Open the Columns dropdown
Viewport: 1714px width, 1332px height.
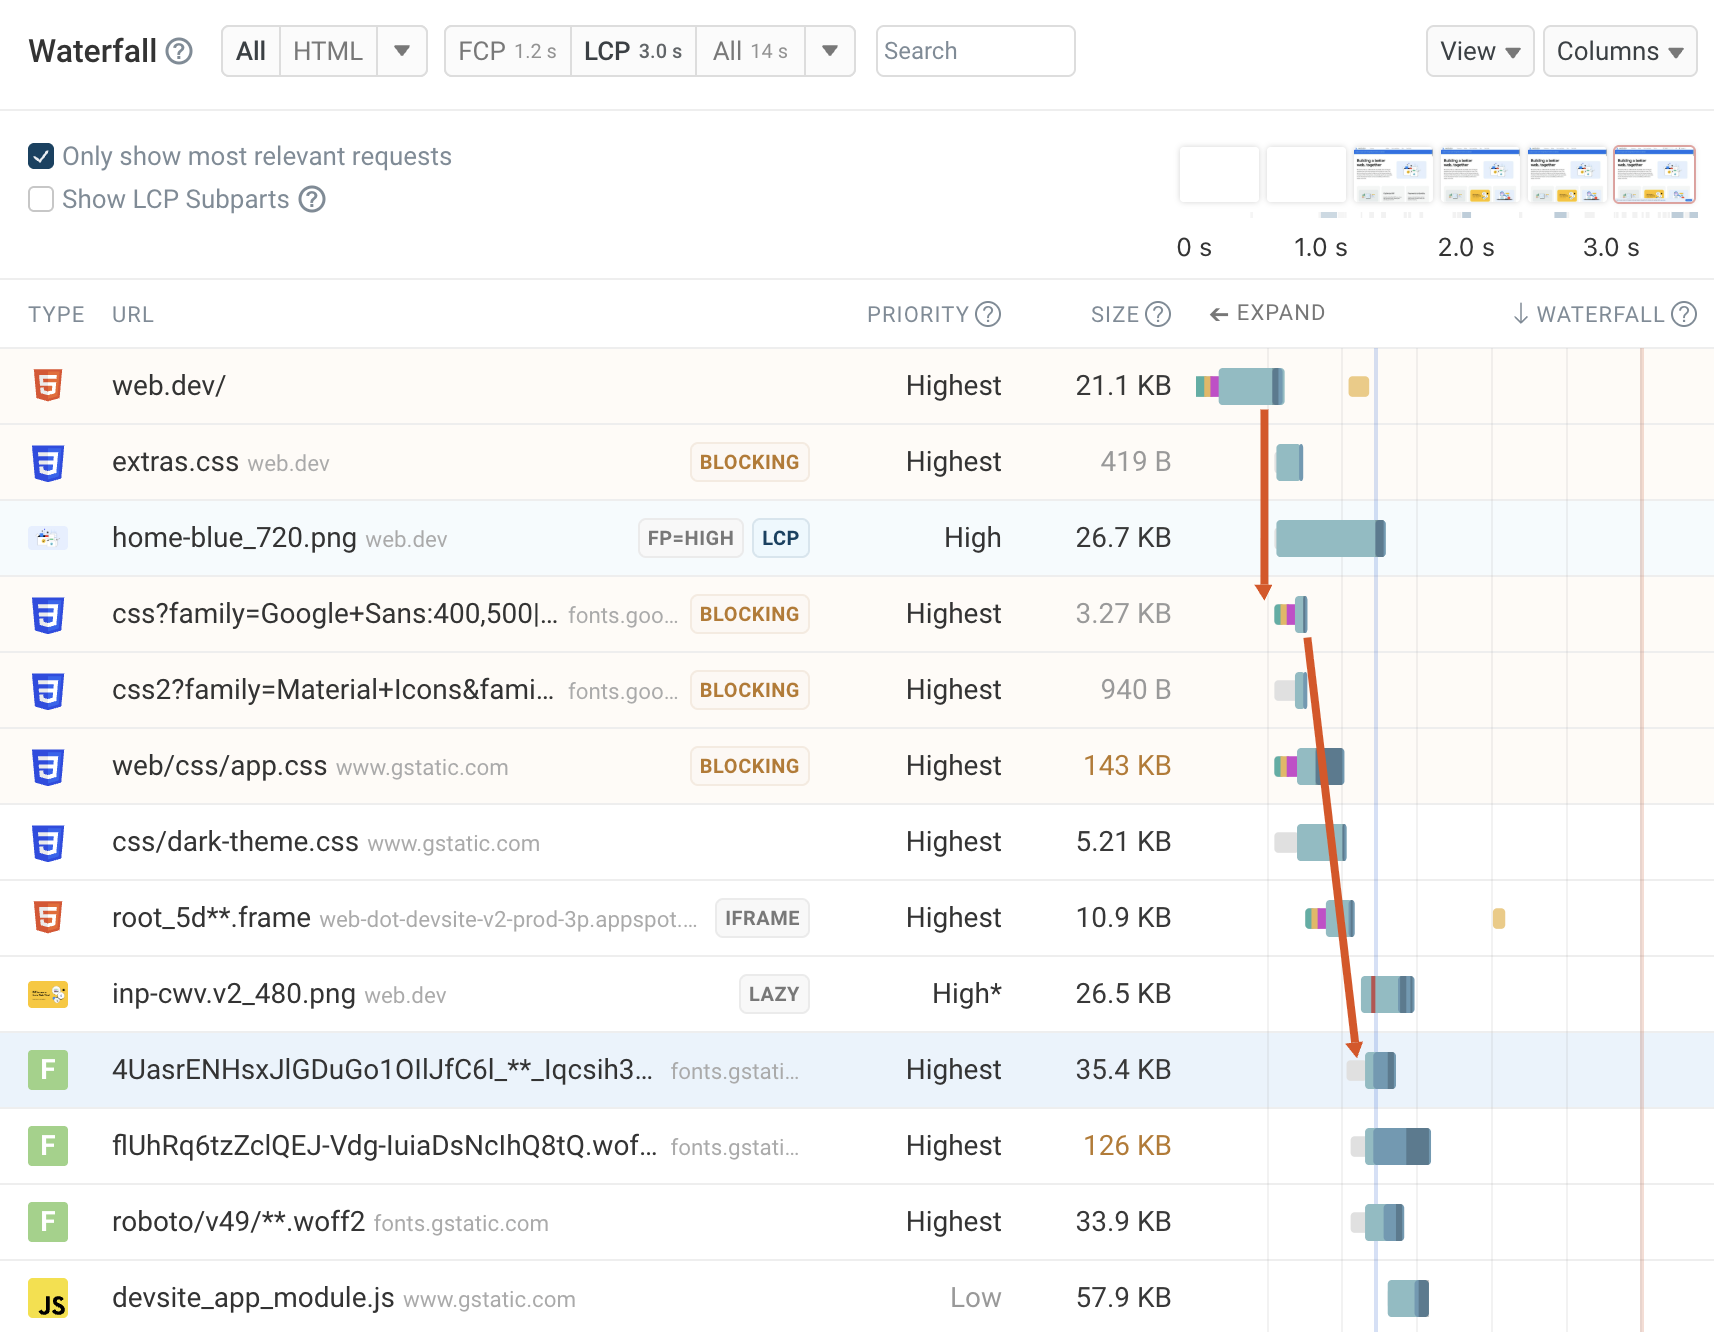(x=1619, y=51)
